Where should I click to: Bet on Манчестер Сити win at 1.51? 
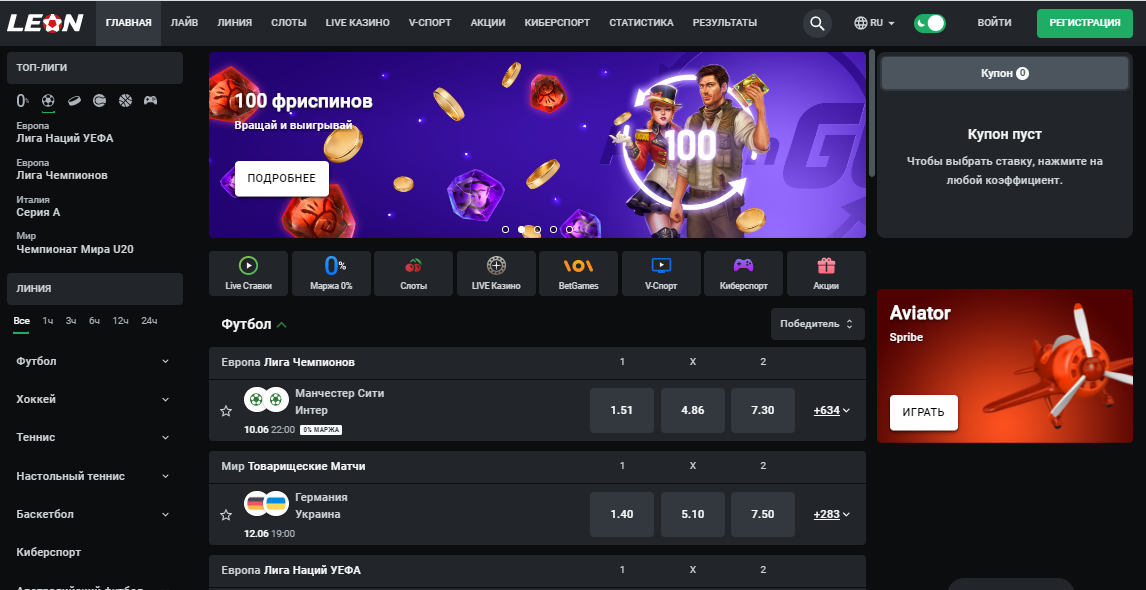tap(621, 411)
